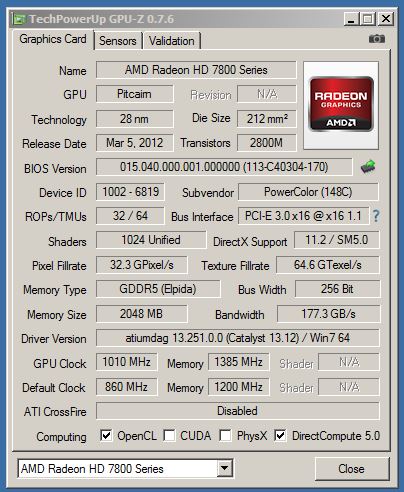Click the Close button

352,469
